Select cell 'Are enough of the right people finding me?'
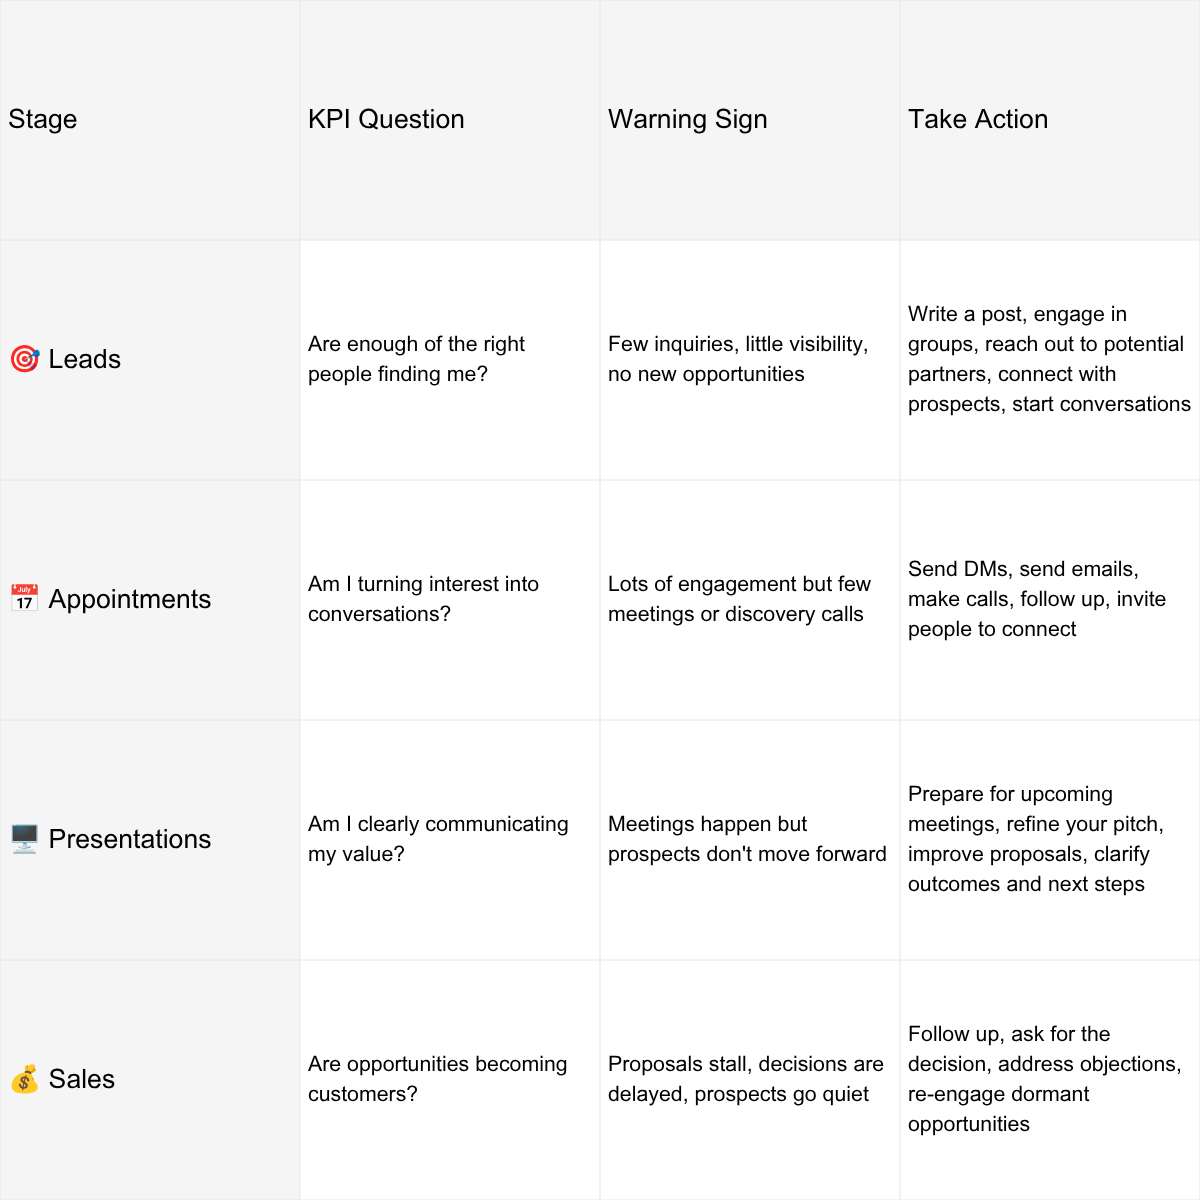Screen dimensions: 1200x1200 click(450, 360)
